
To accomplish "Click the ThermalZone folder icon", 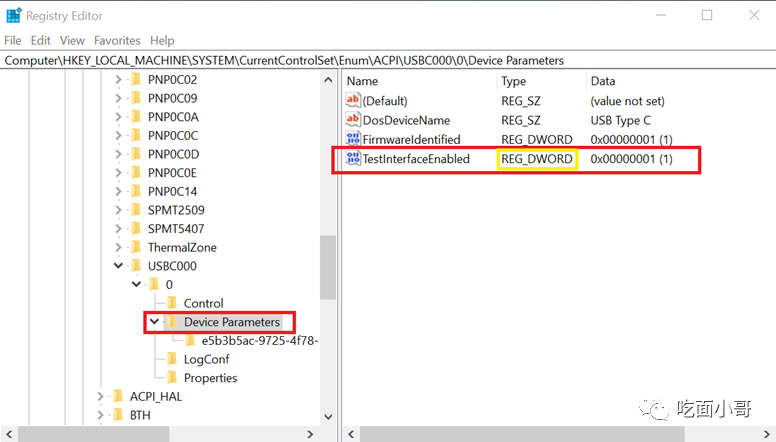I will coord(136,247).
